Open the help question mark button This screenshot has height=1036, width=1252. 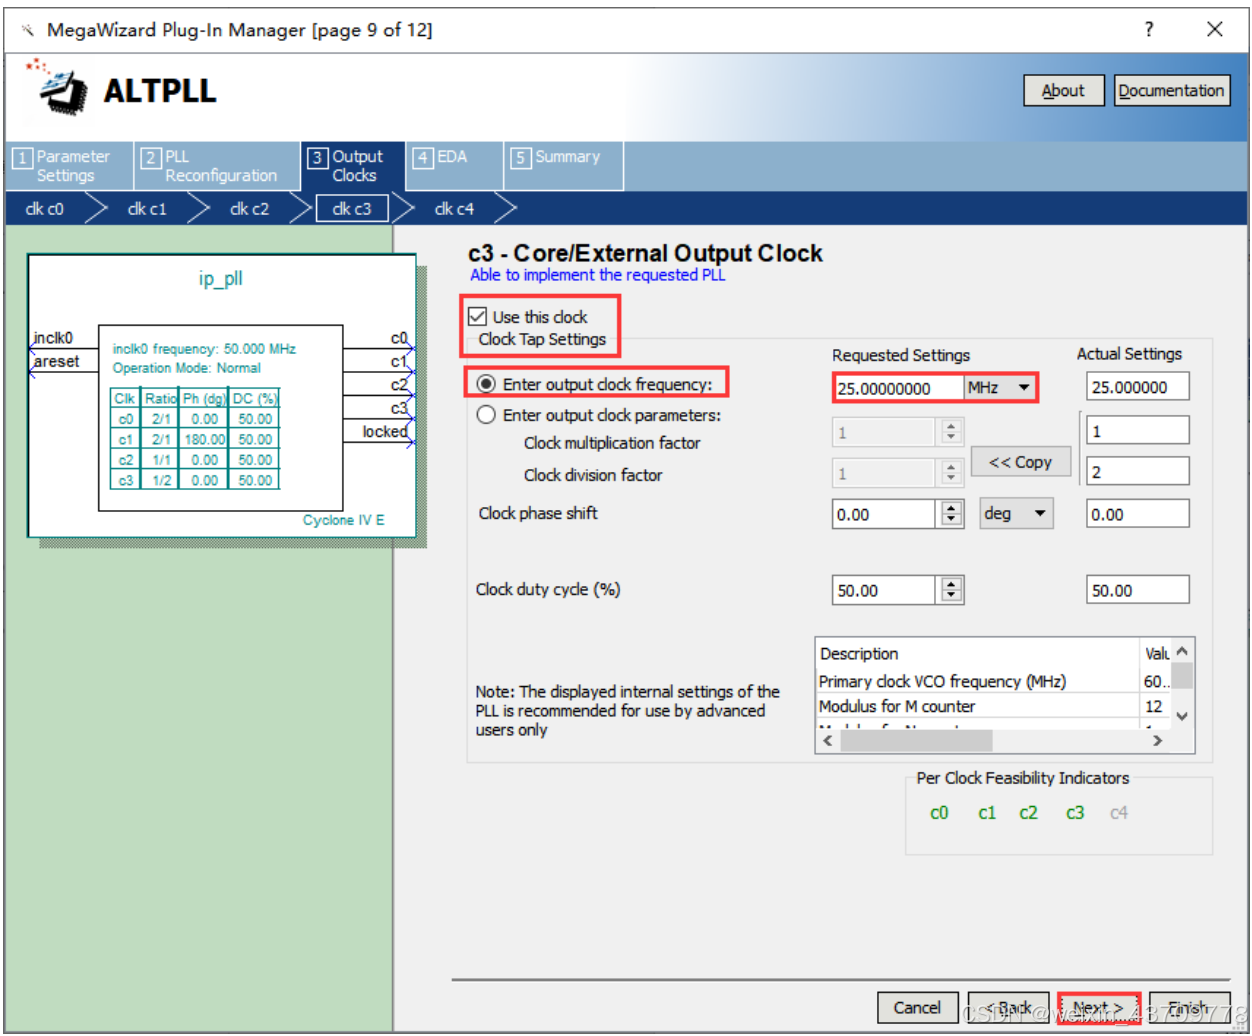click(1149, 29)
